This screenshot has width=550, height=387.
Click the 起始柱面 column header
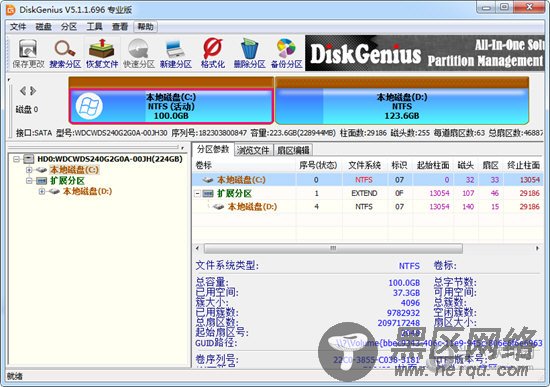click(433, 165)
